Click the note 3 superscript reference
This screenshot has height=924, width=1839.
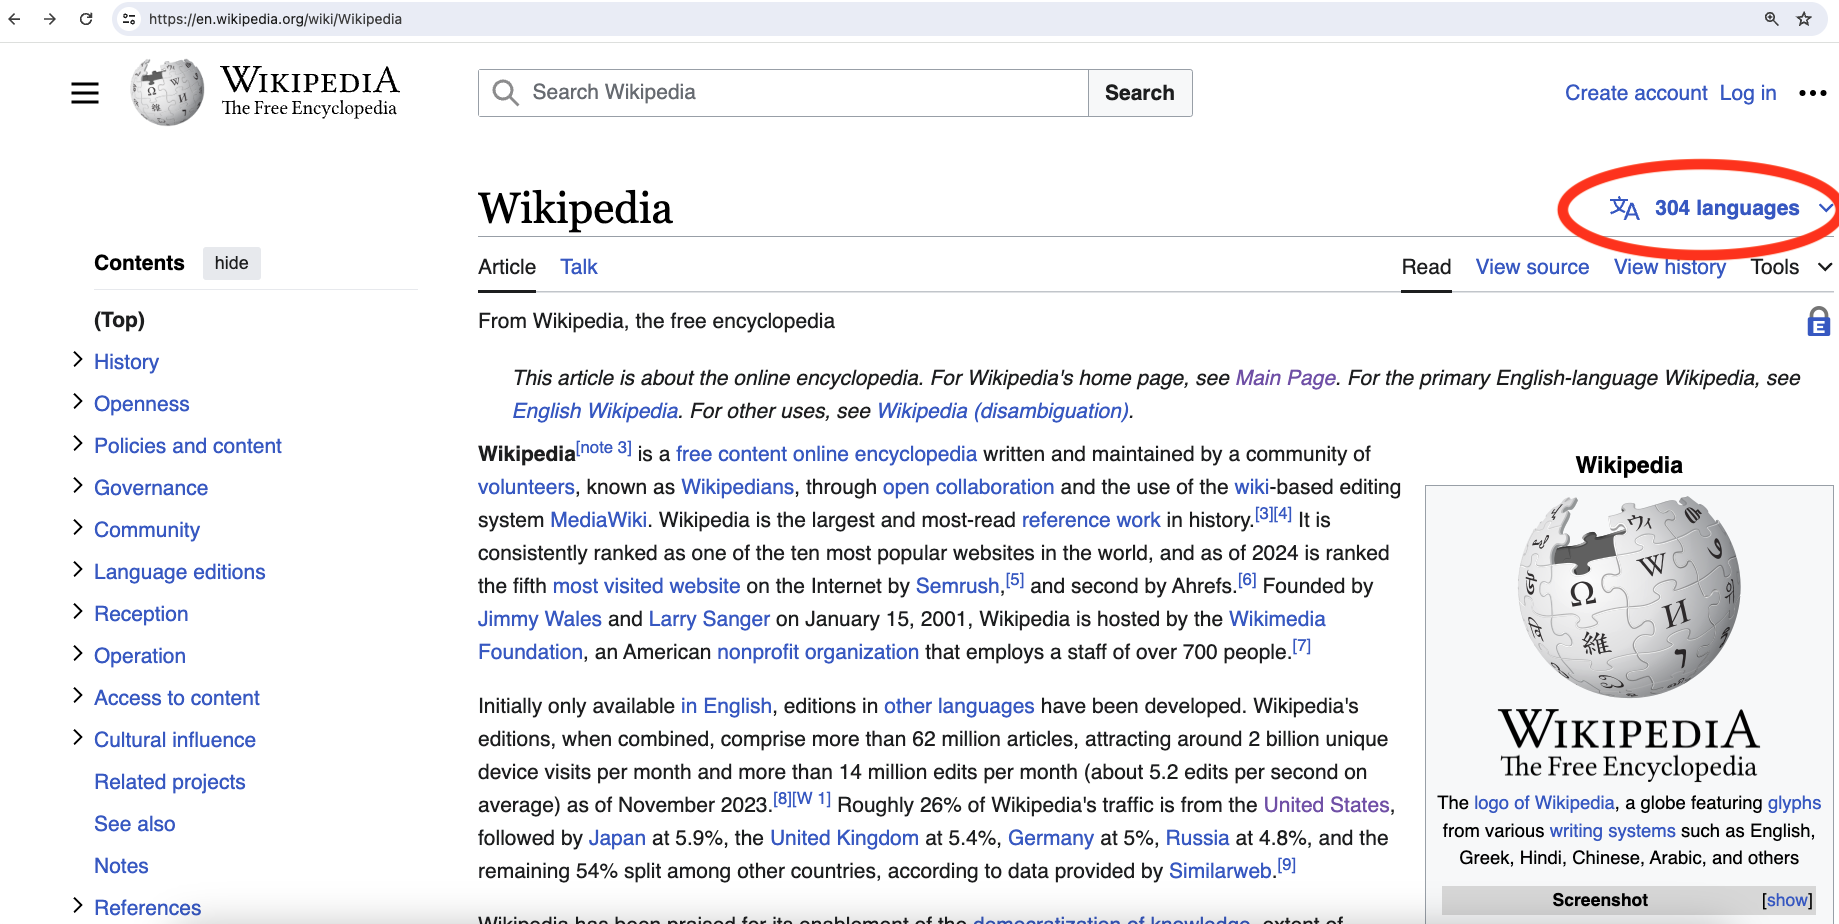click(604, 448)
